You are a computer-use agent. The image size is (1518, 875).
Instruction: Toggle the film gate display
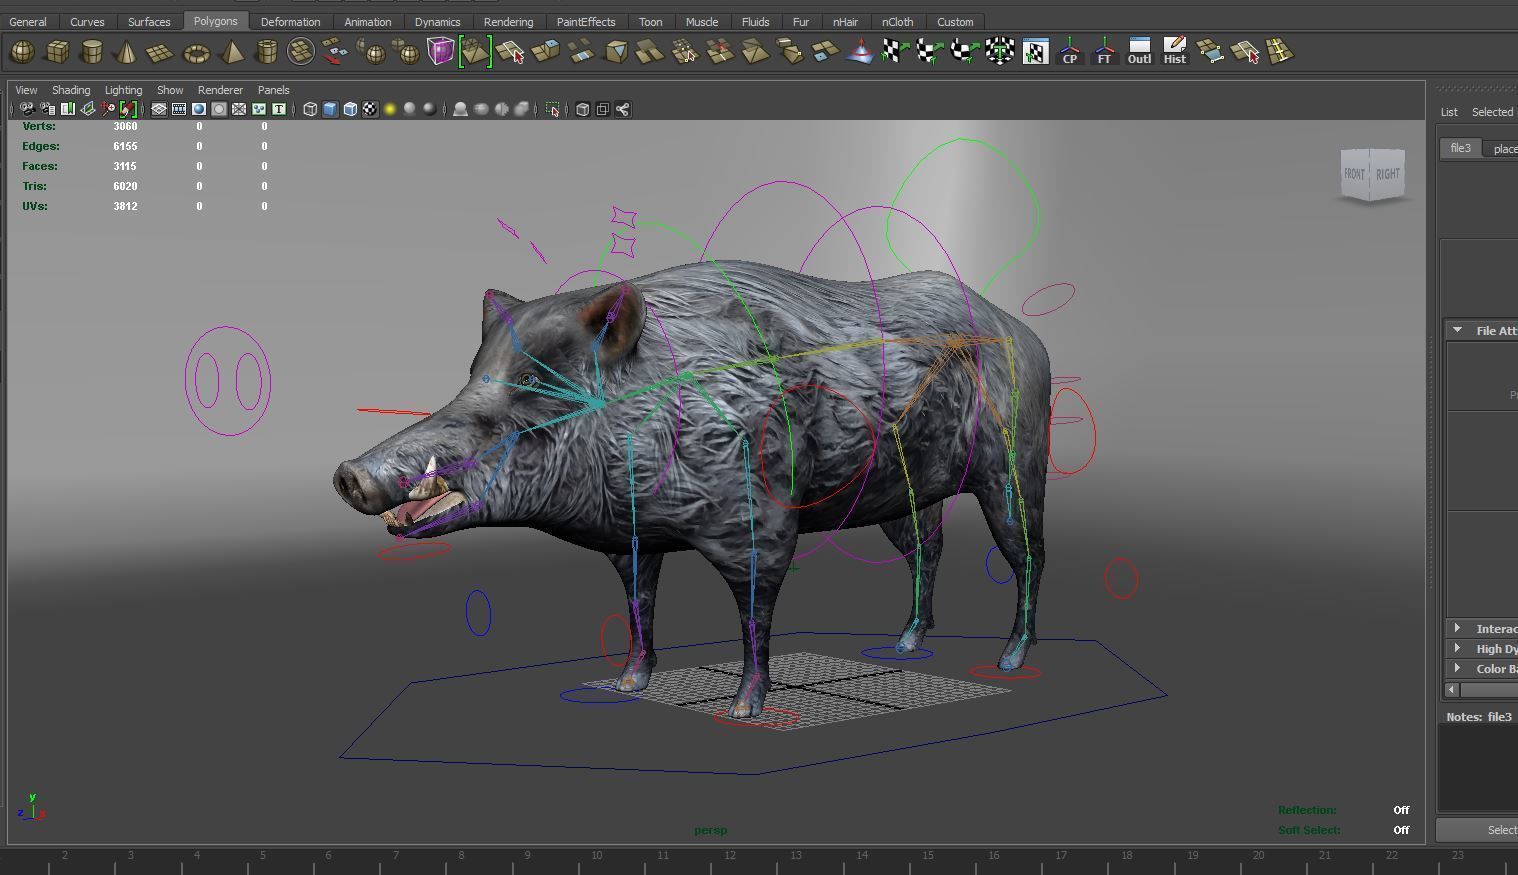tap(179, 109)
